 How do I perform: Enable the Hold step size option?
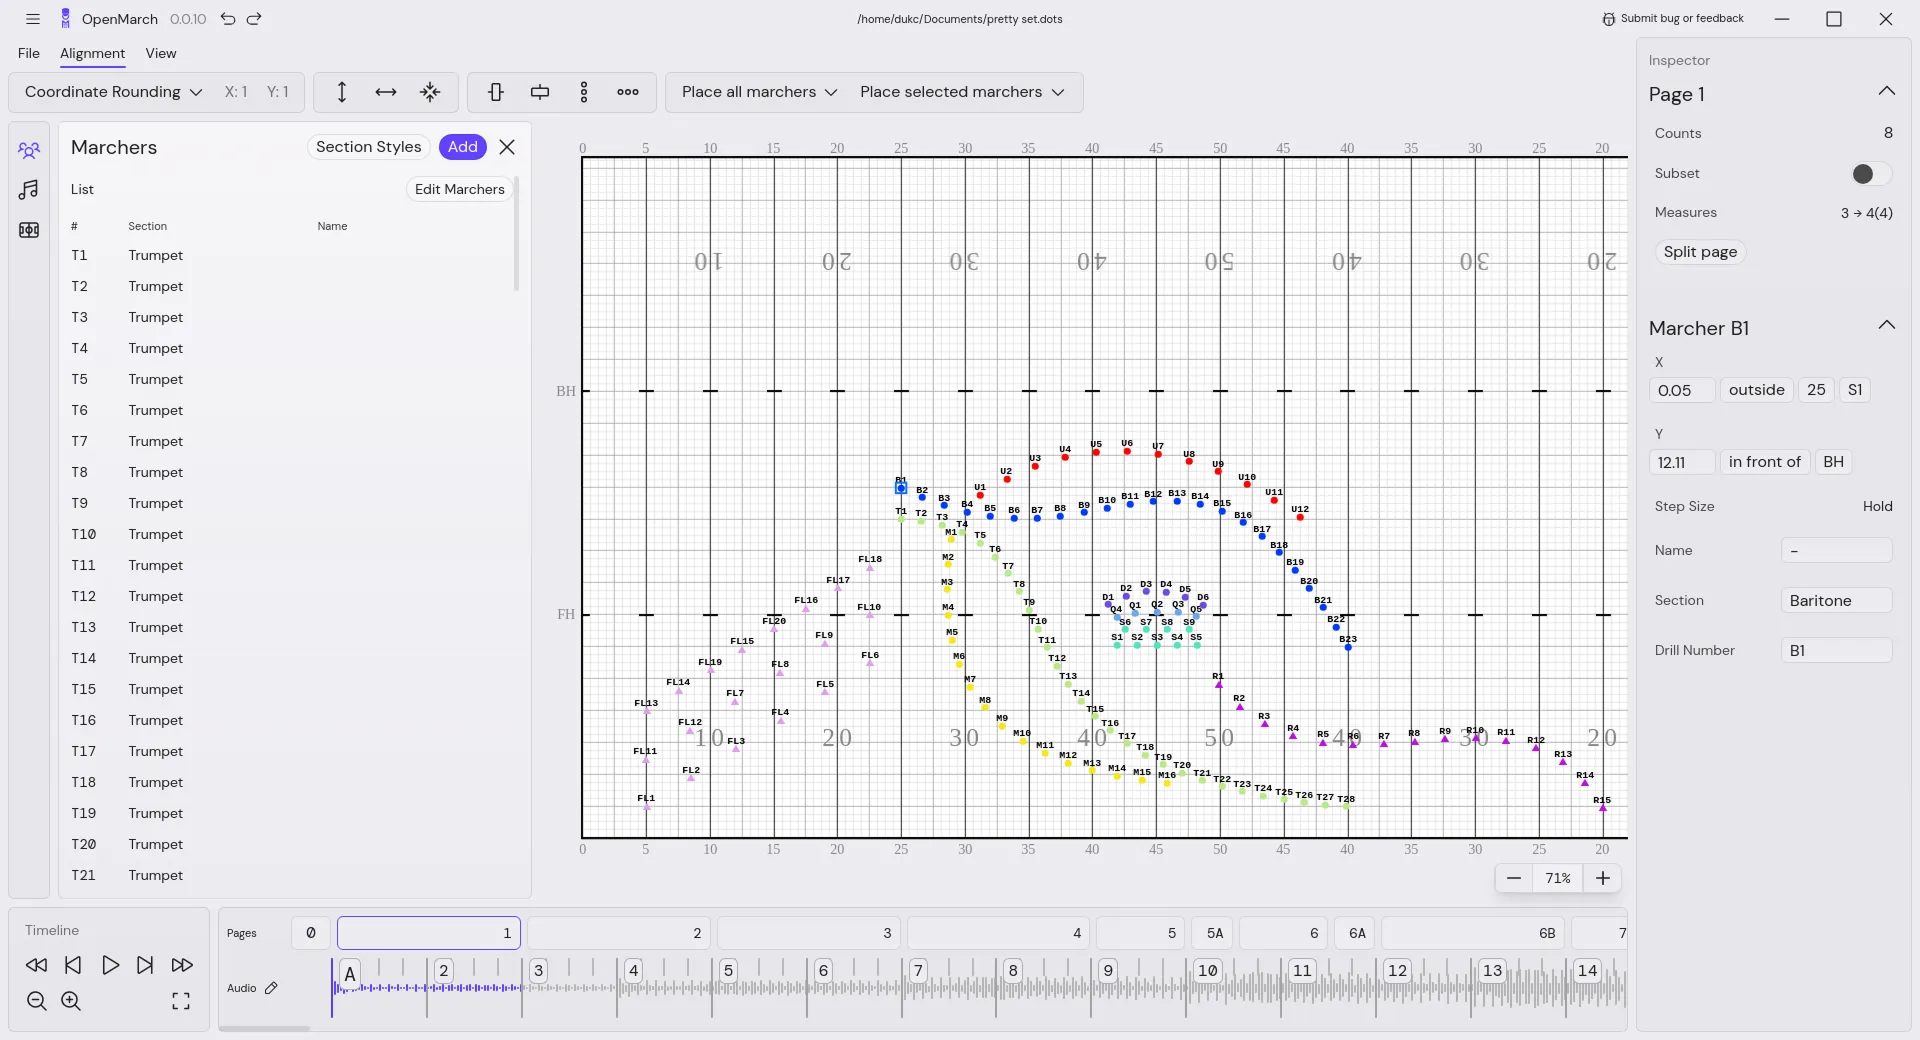[1877, 507]
